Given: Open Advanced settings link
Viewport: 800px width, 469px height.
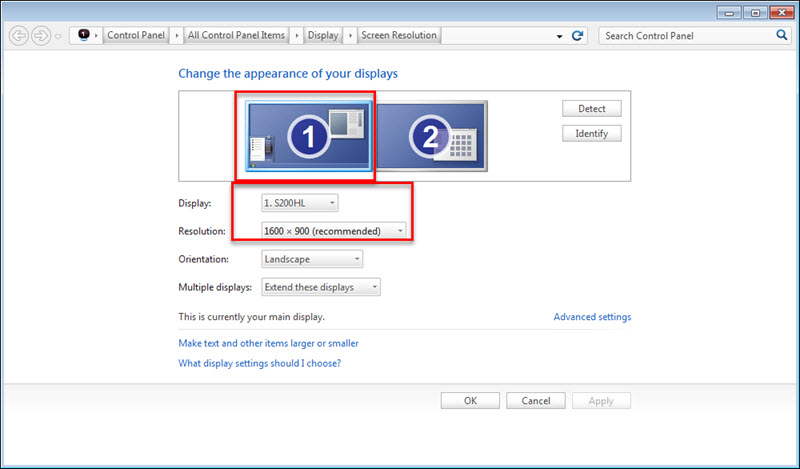Looking at the screenshot, I should click(592, 317).
